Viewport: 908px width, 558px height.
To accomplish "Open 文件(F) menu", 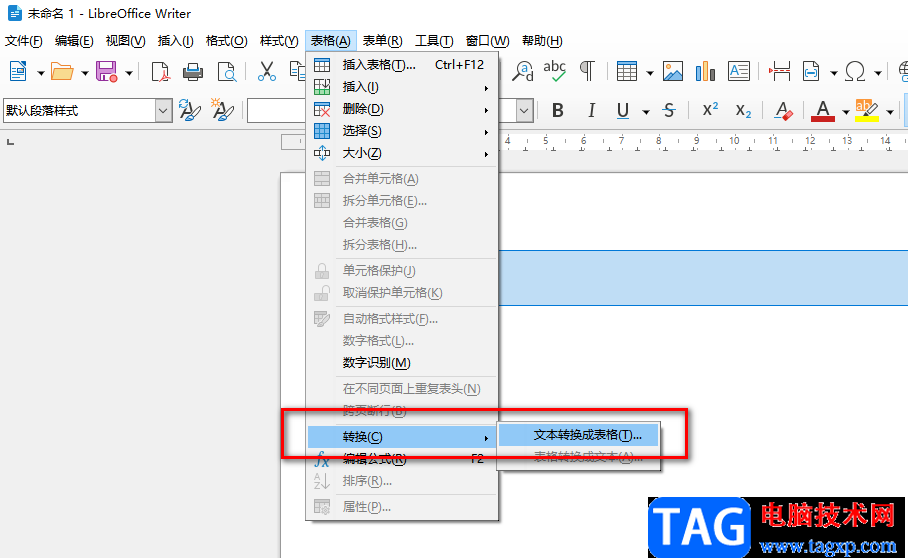I will [x=24, y=41].
